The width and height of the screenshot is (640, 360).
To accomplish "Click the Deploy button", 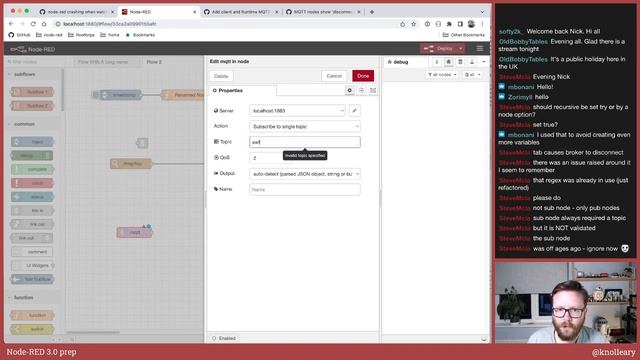I will coord(439,49).
